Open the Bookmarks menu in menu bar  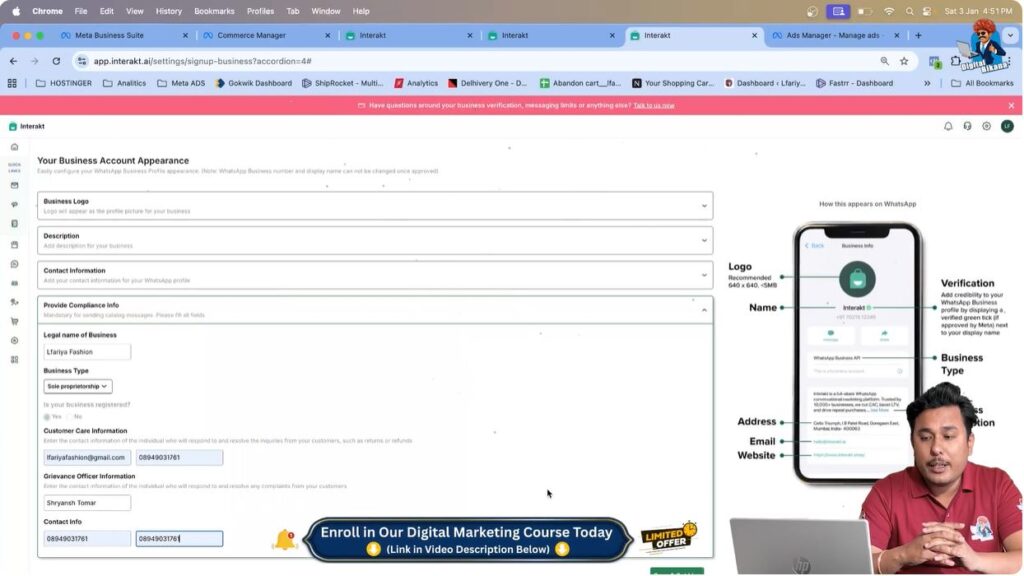214,11
